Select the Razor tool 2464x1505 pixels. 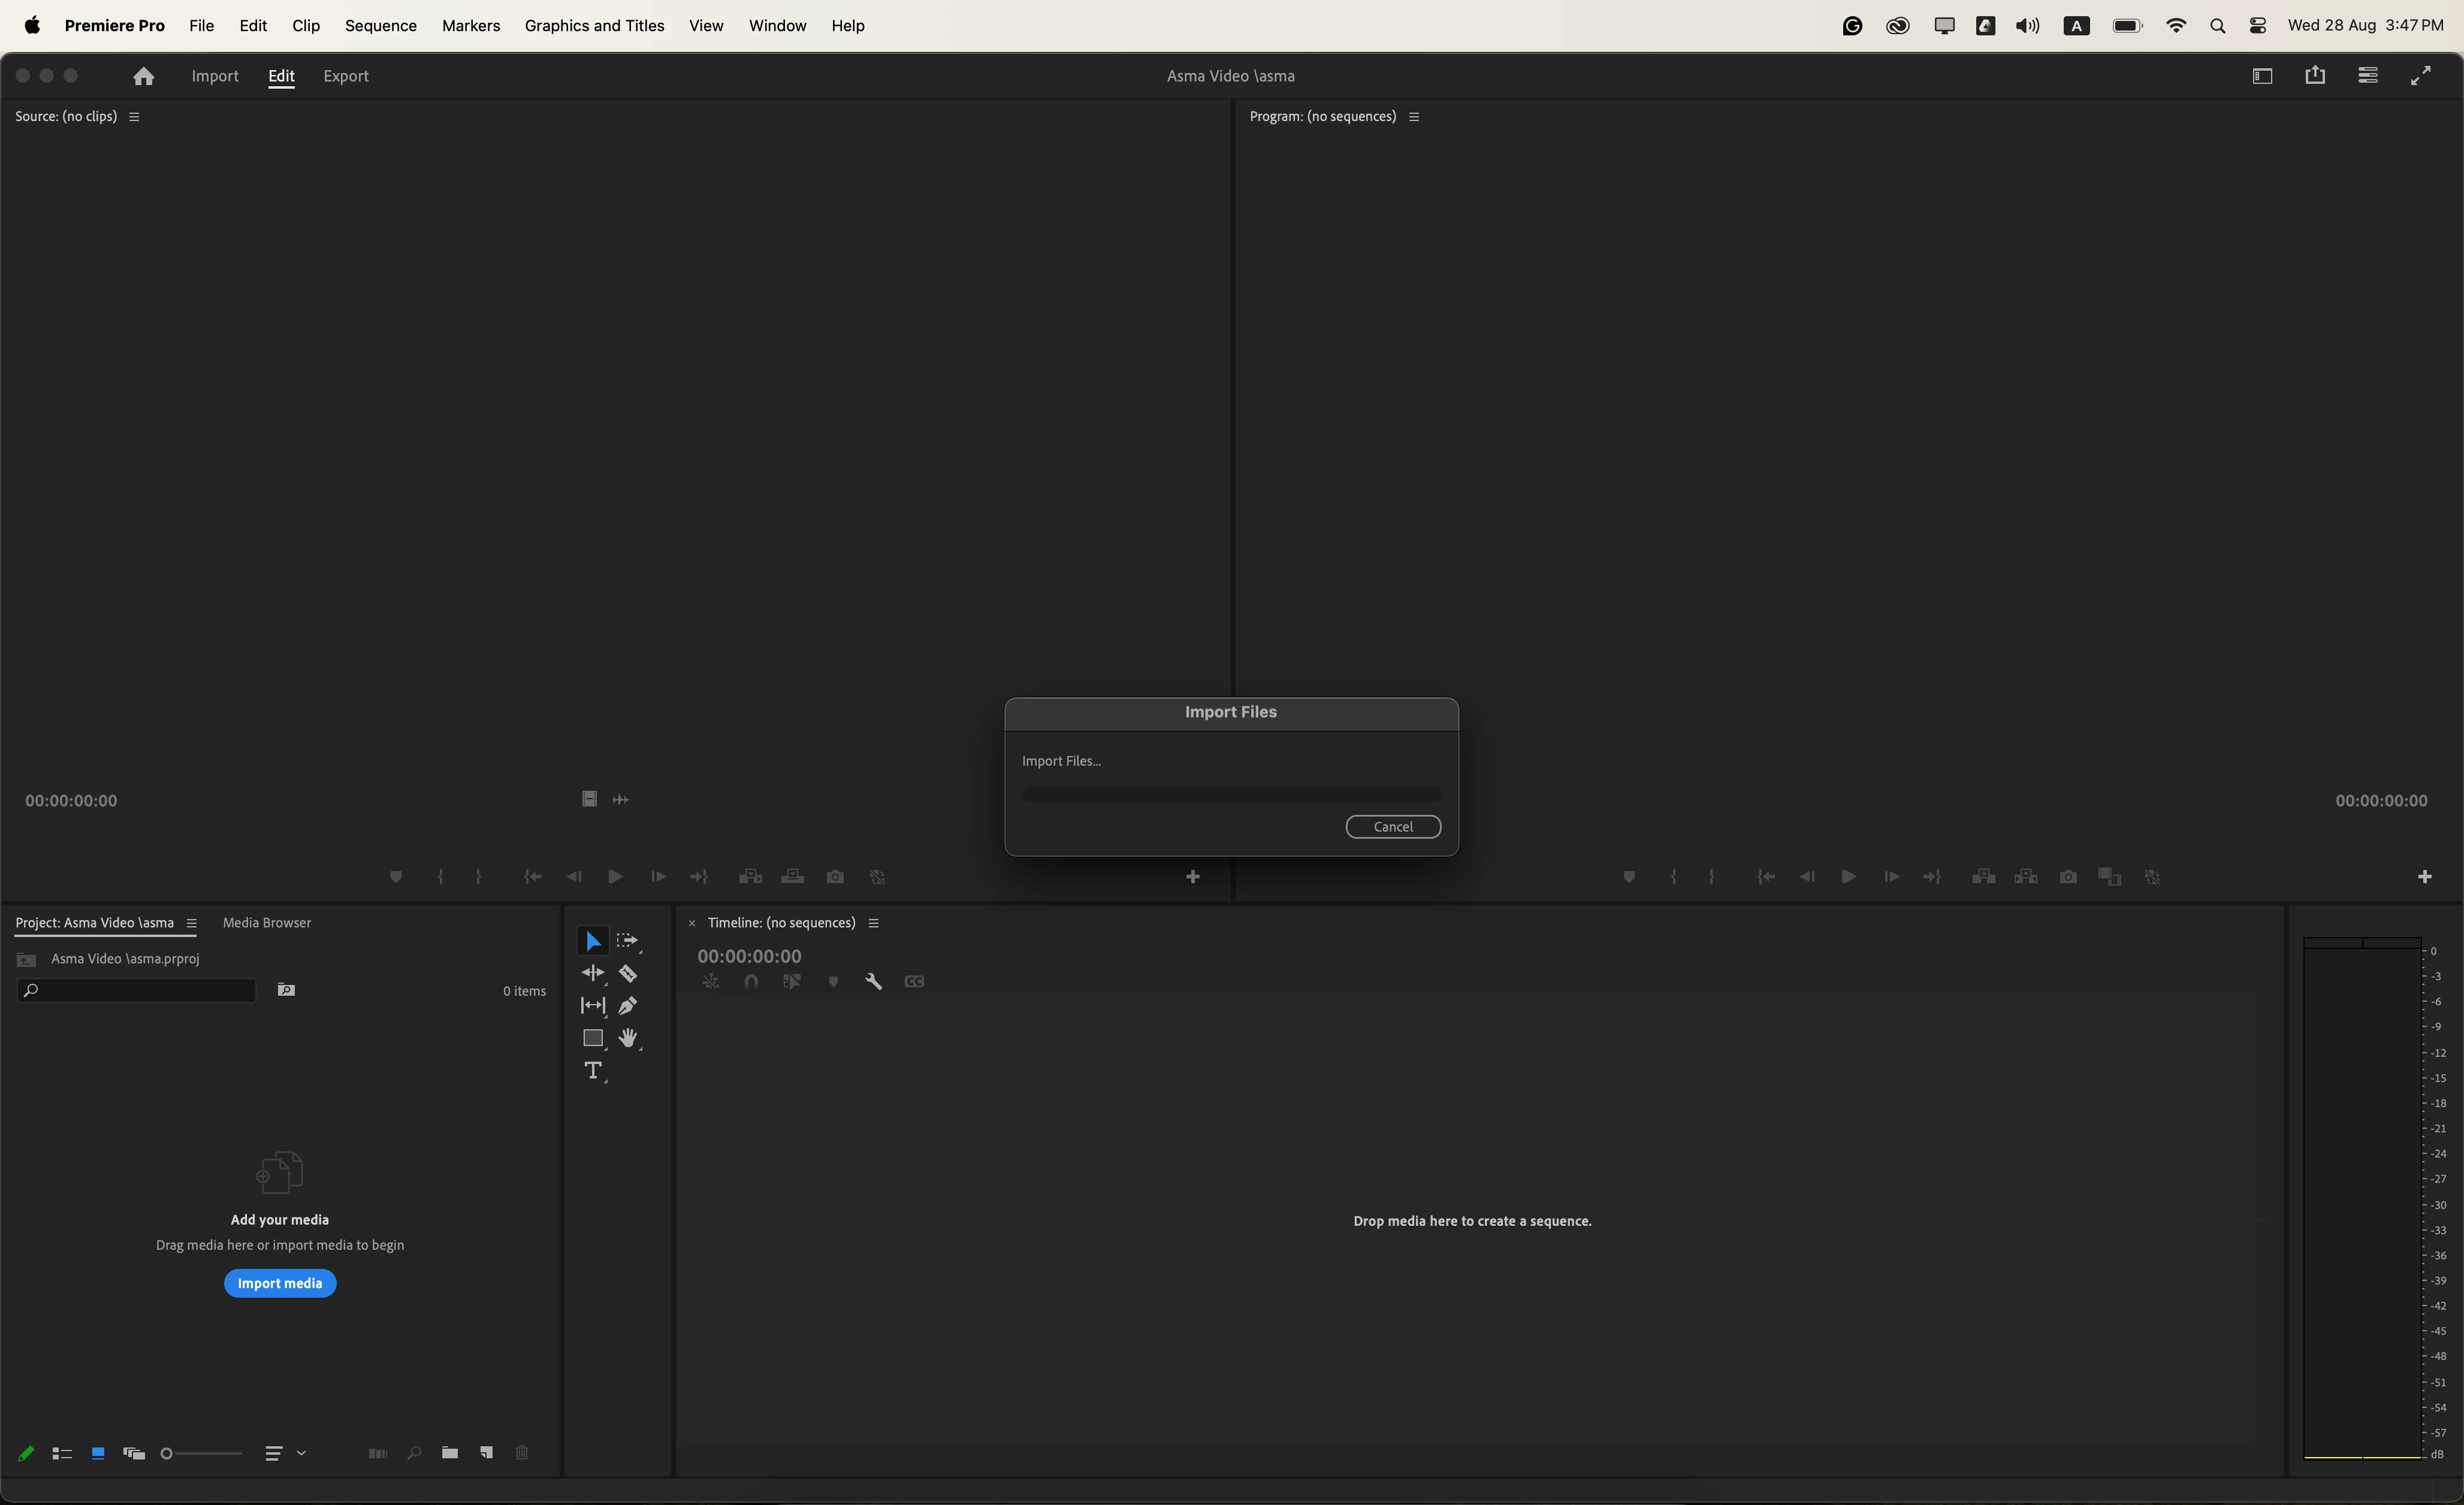point(628,973)
